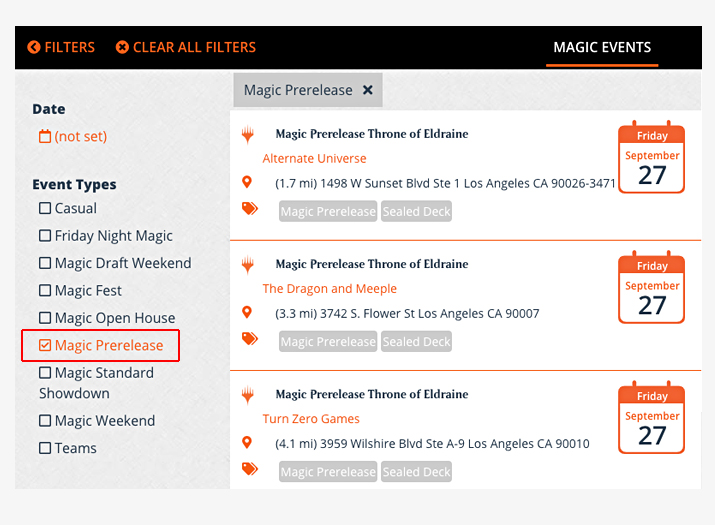Set the date via (not set) link

coord(81,136)
